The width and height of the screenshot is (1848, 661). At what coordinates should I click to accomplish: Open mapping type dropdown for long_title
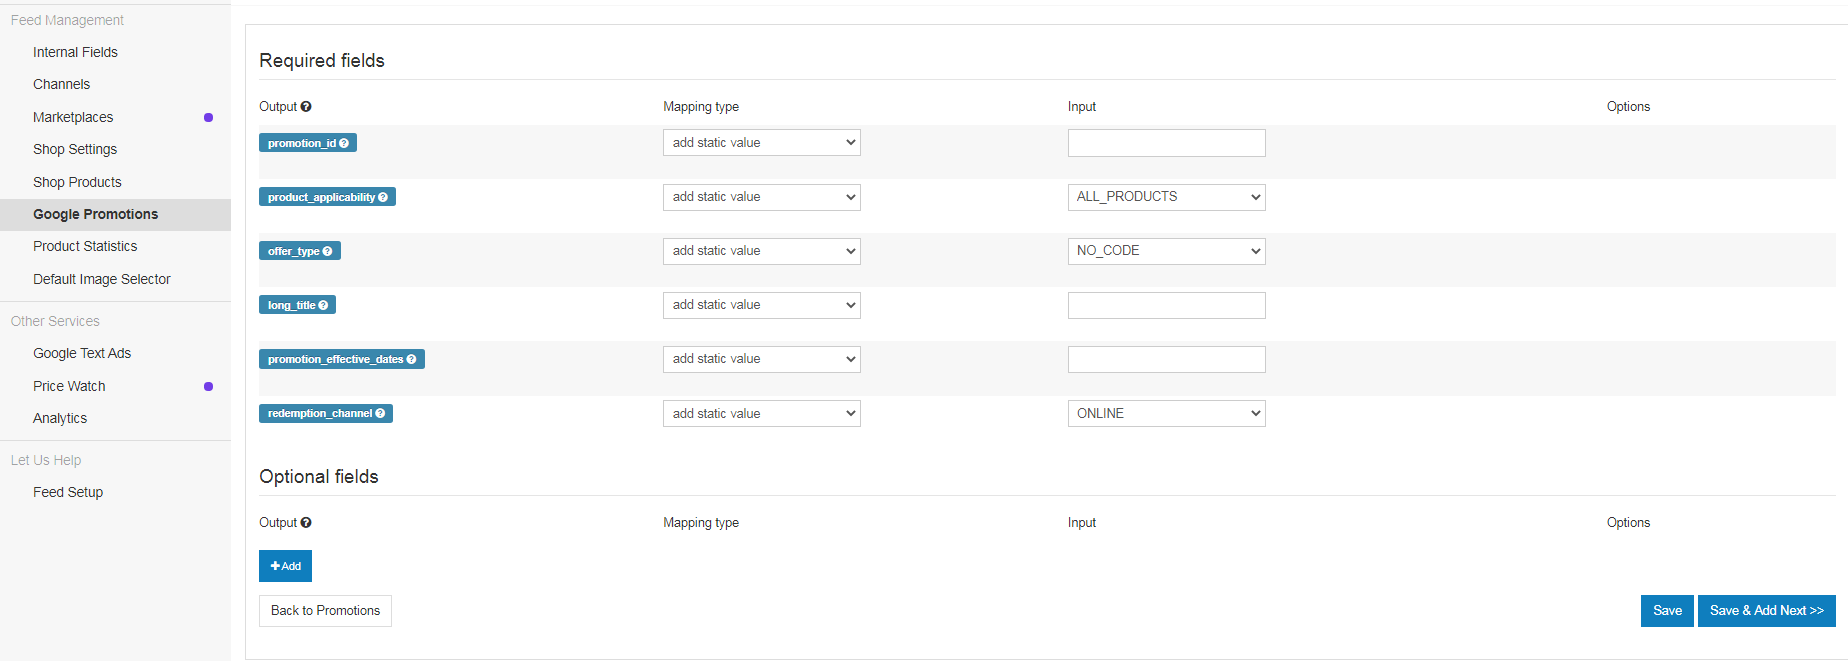pyautogui.click(x=761, y=305)
